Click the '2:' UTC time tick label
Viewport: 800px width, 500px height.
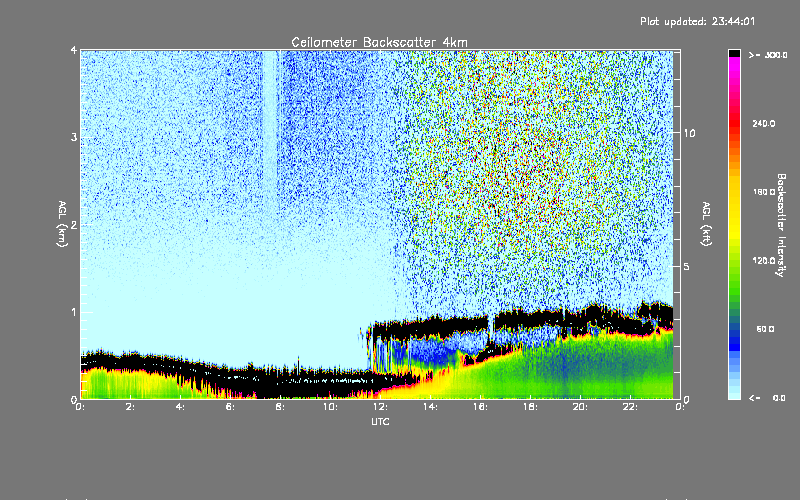[x=130, y=407]
